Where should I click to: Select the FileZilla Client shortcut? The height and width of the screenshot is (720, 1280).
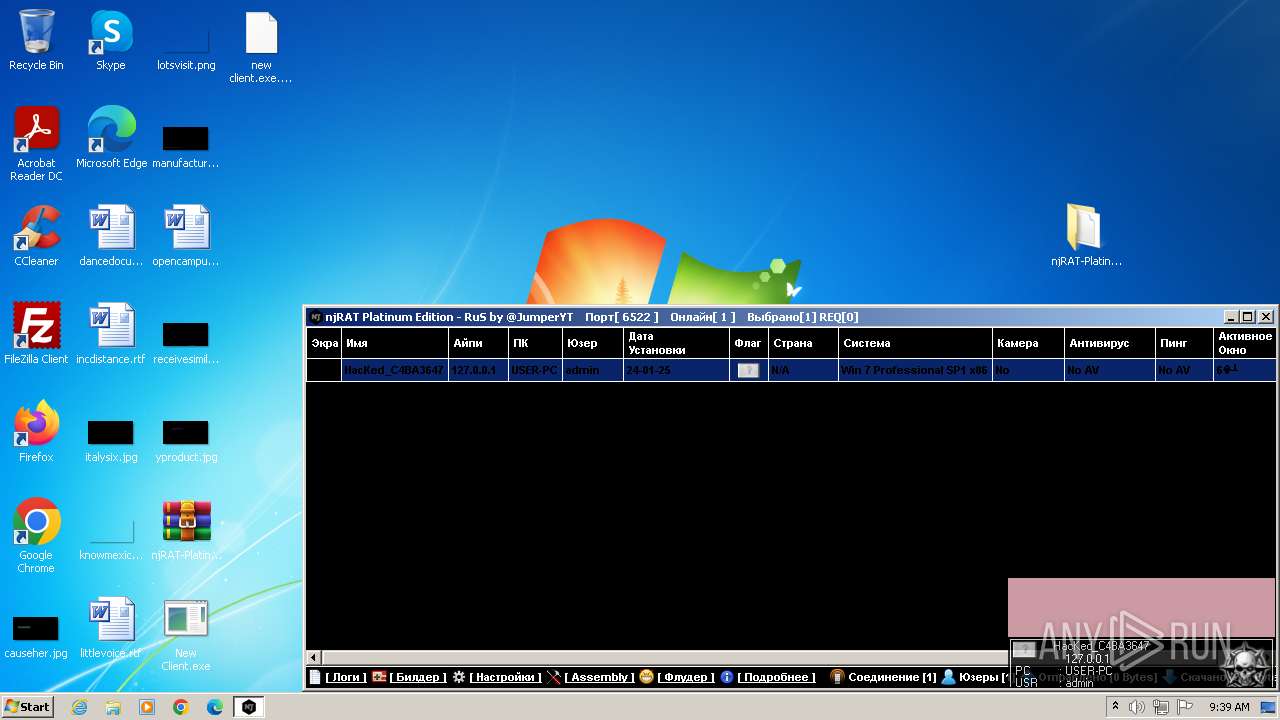[x=36, y=334]
